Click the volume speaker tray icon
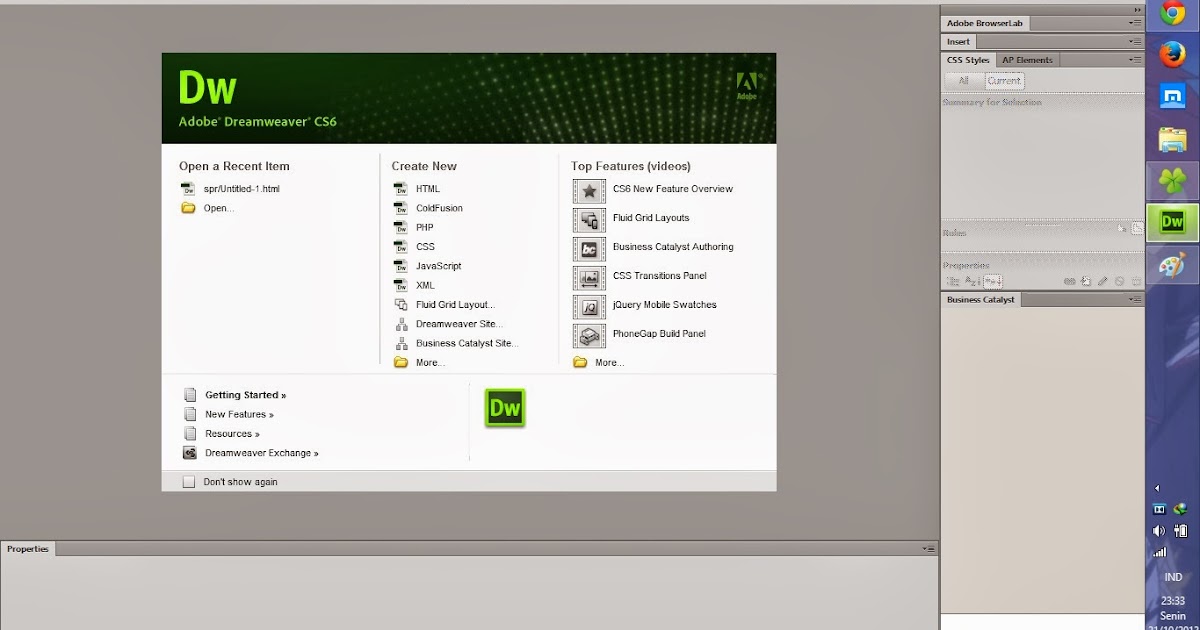Screen dimensions: 1200x630 [1159, 531]
